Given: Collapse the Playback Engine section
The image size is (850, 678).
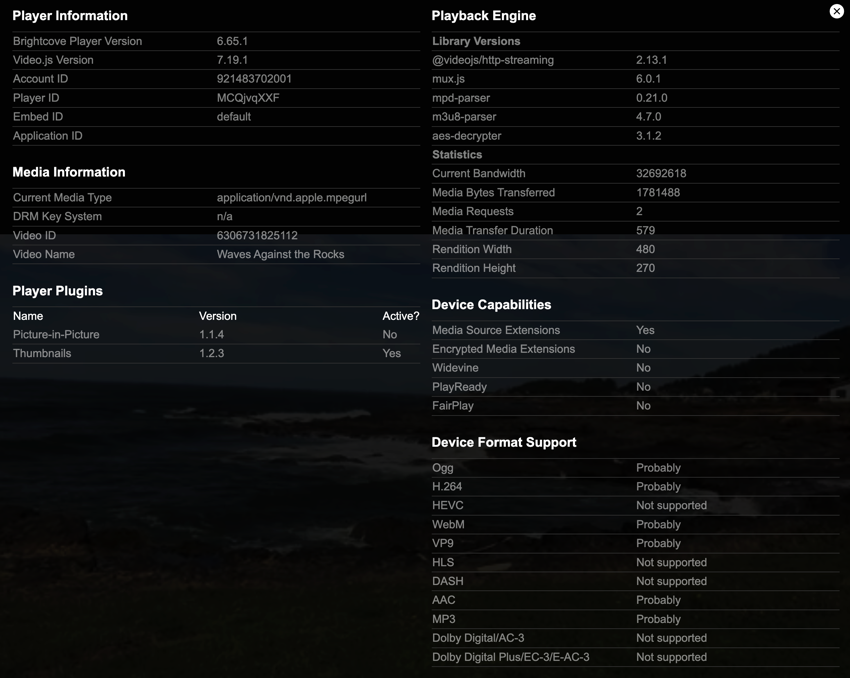Looking at the screenshot, I should (483, 16).
